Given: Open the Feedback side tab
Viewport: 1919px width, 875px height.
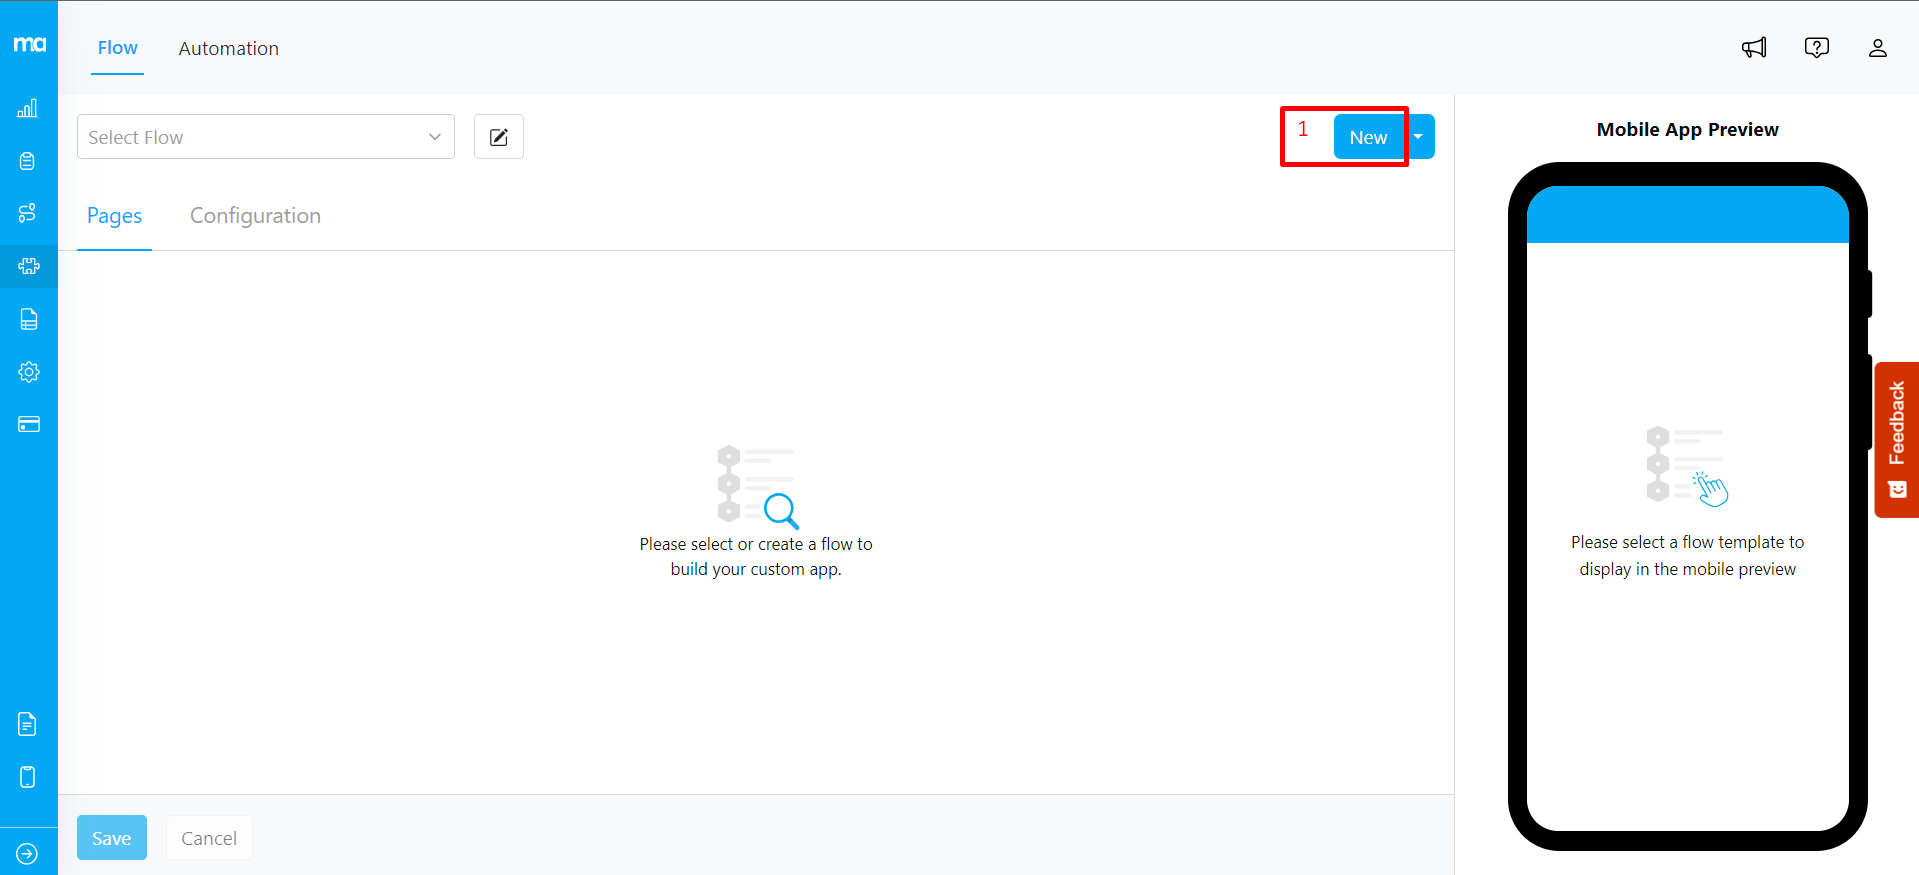Looking at the screenshot, I should tap(1896, 439).
